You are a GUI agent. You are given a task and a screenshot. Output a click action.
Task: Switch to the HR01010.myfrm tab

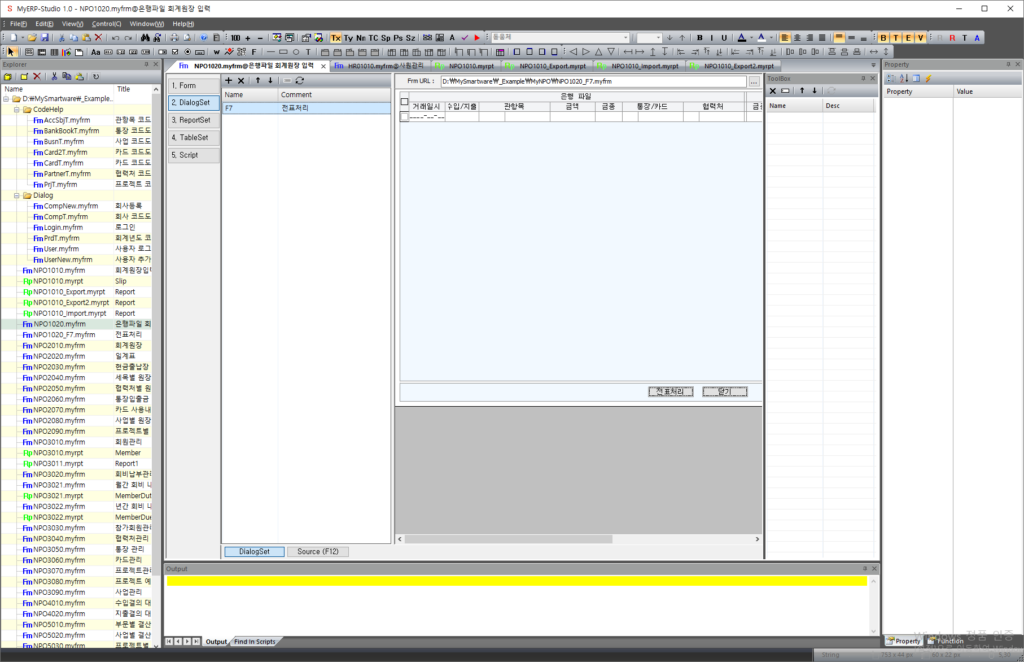tap(382, 66)
